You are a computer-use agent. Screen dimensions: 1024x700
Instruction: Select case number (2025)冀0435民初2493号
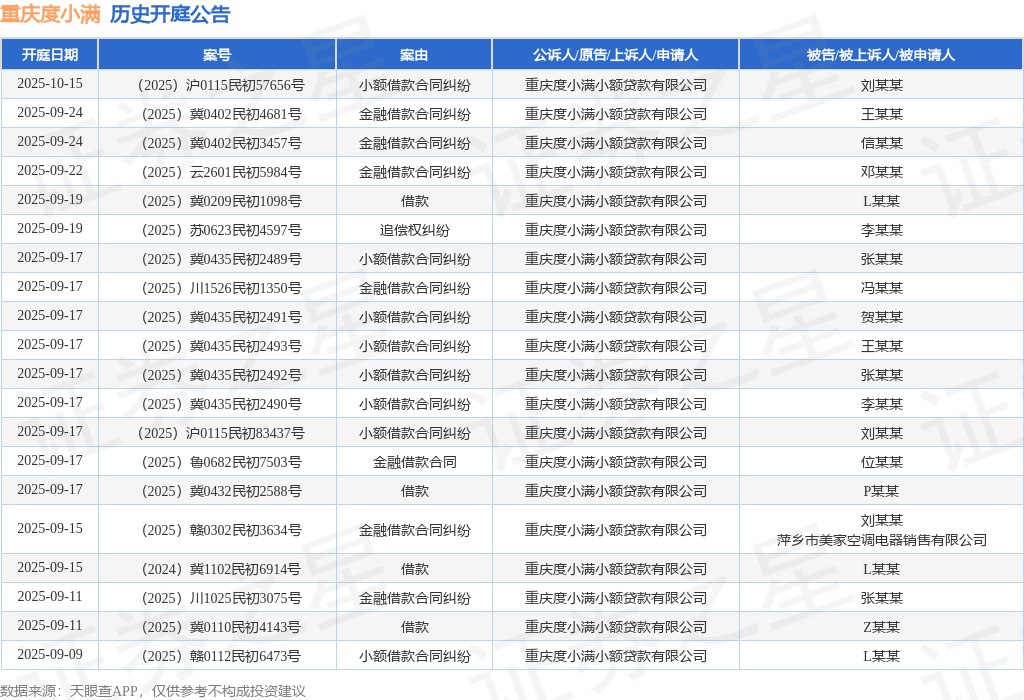220,346
